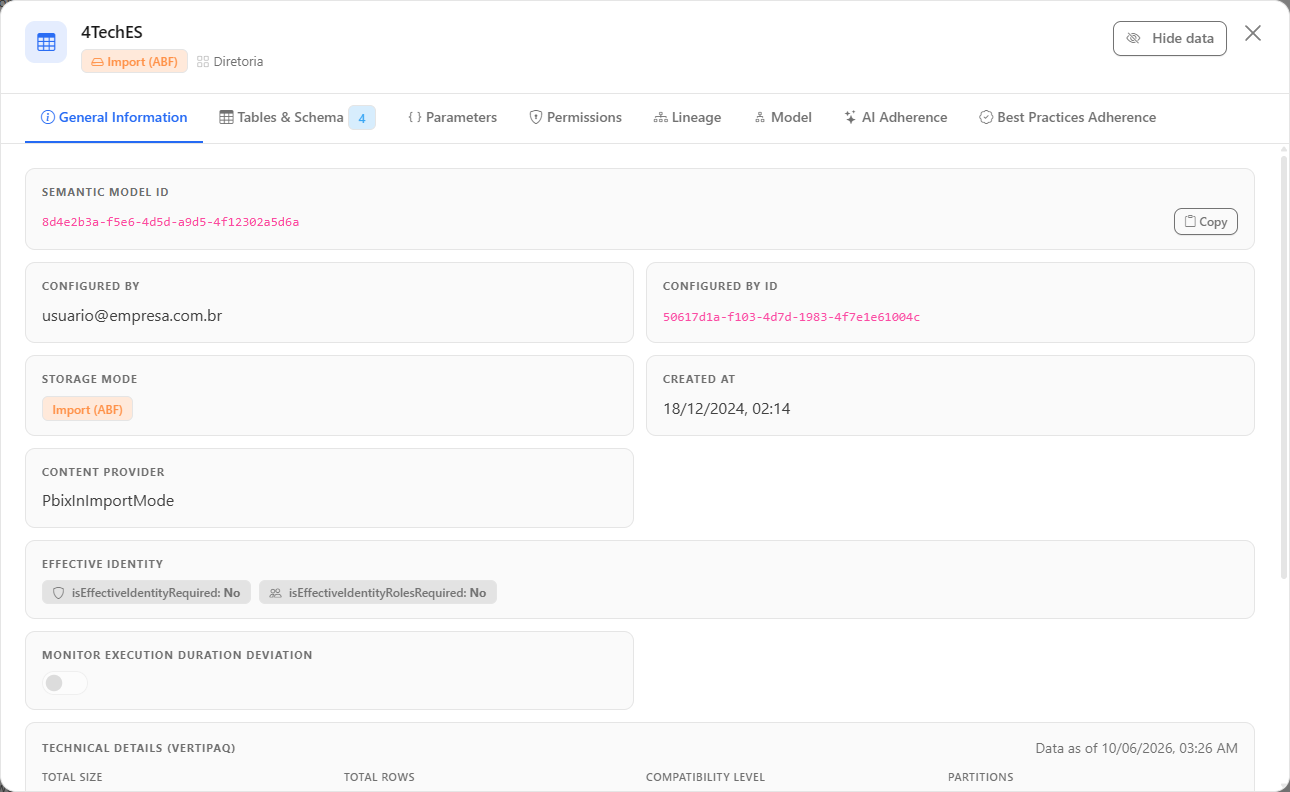Open the Lineage tab
Viewport: 1290px width, 792px height.
[687, 117]
